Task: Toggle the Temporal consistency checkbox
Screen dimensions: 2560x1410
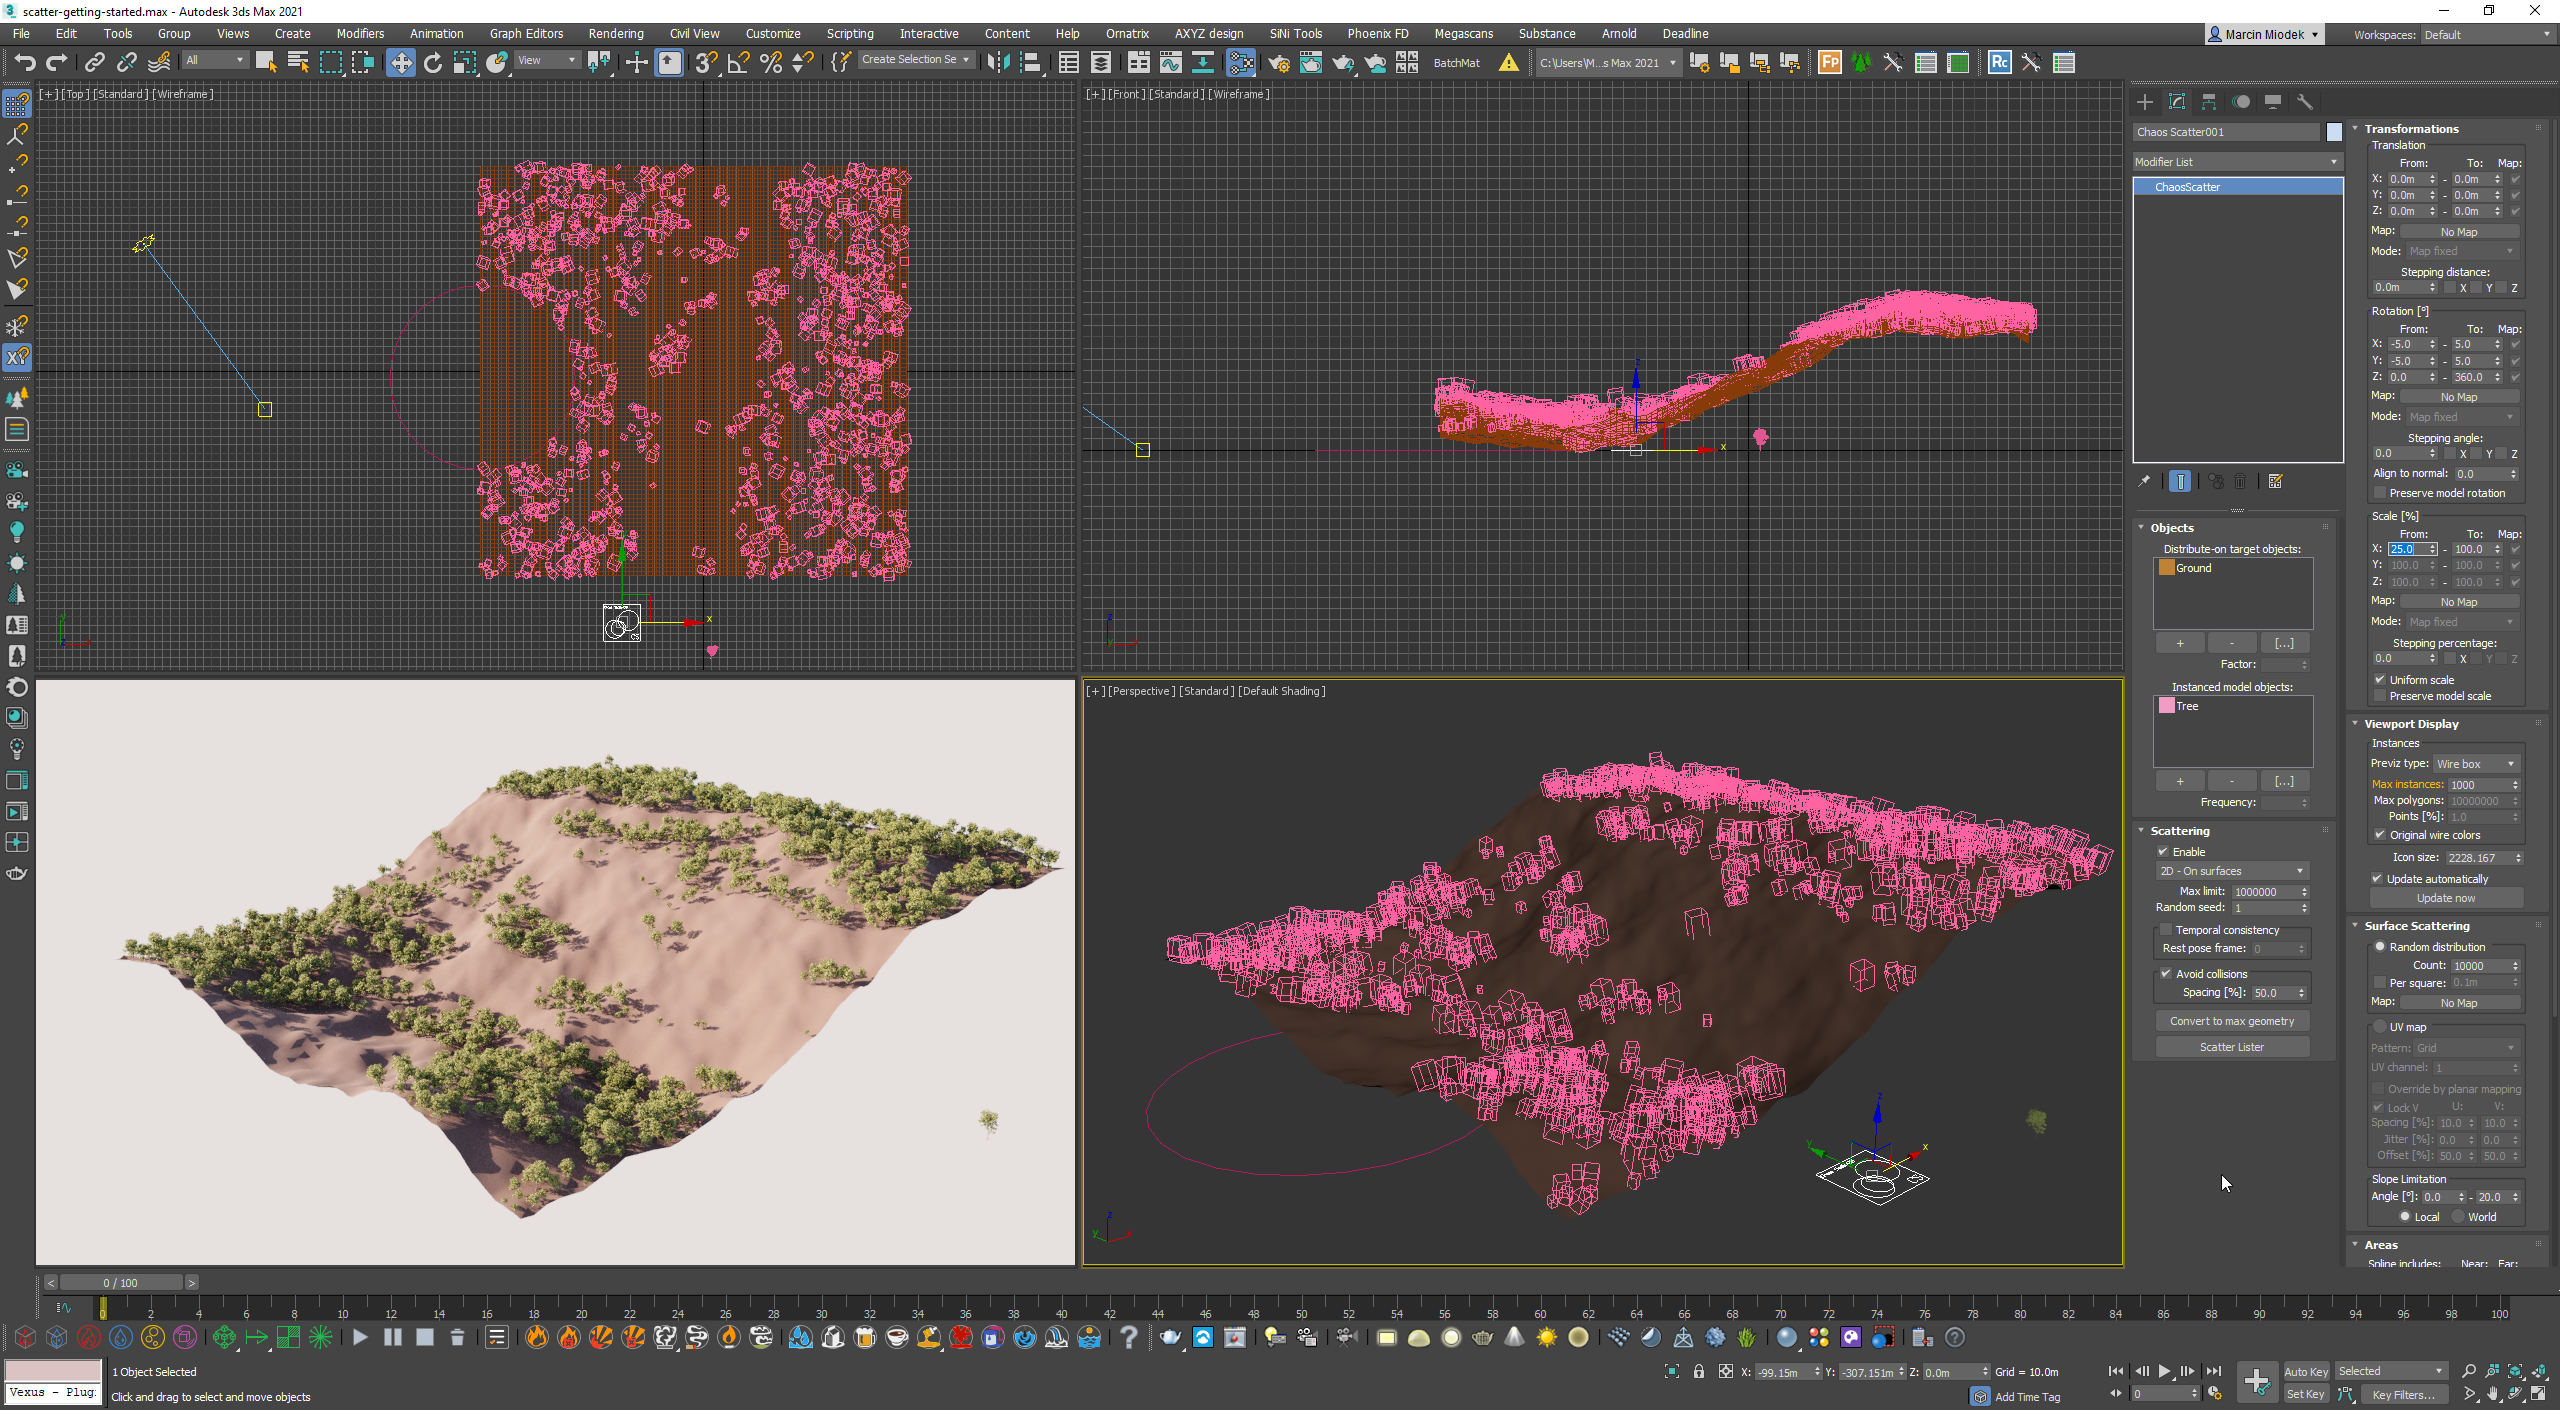Action: pyautogui.click(x=2166, y=930)
